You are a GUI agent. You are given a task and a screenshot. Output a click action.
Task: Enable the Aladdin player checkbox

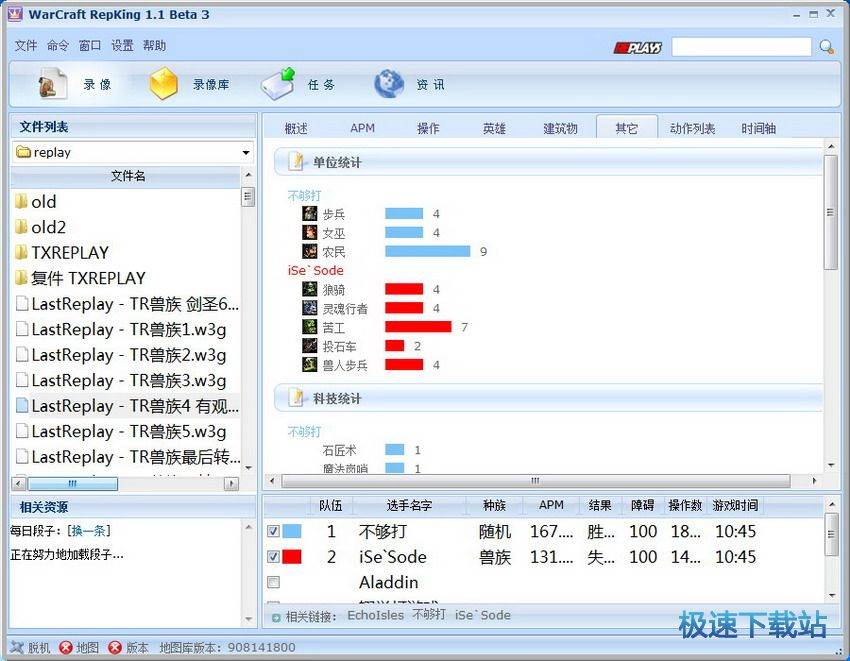pyautogui.click(x=273, y=582)
